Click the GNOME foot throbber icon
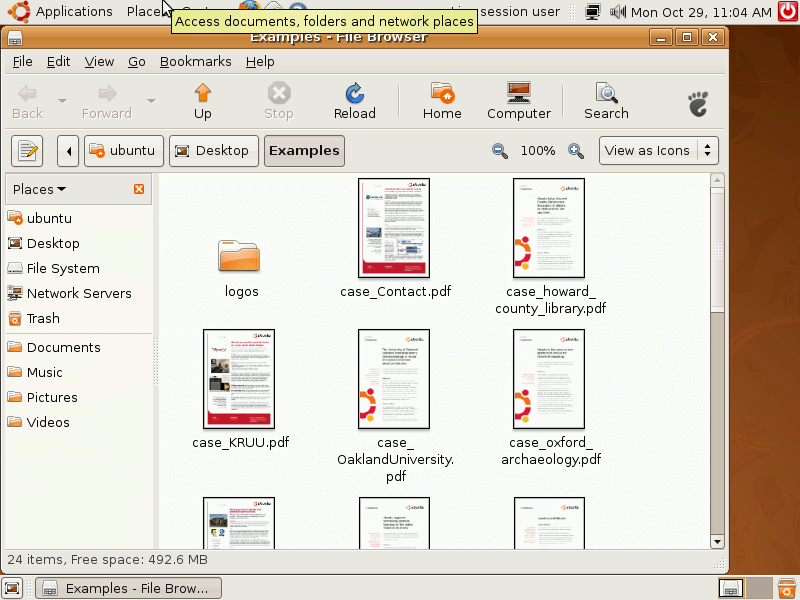The width and height of the screenshot is (800, 600). 698,104
